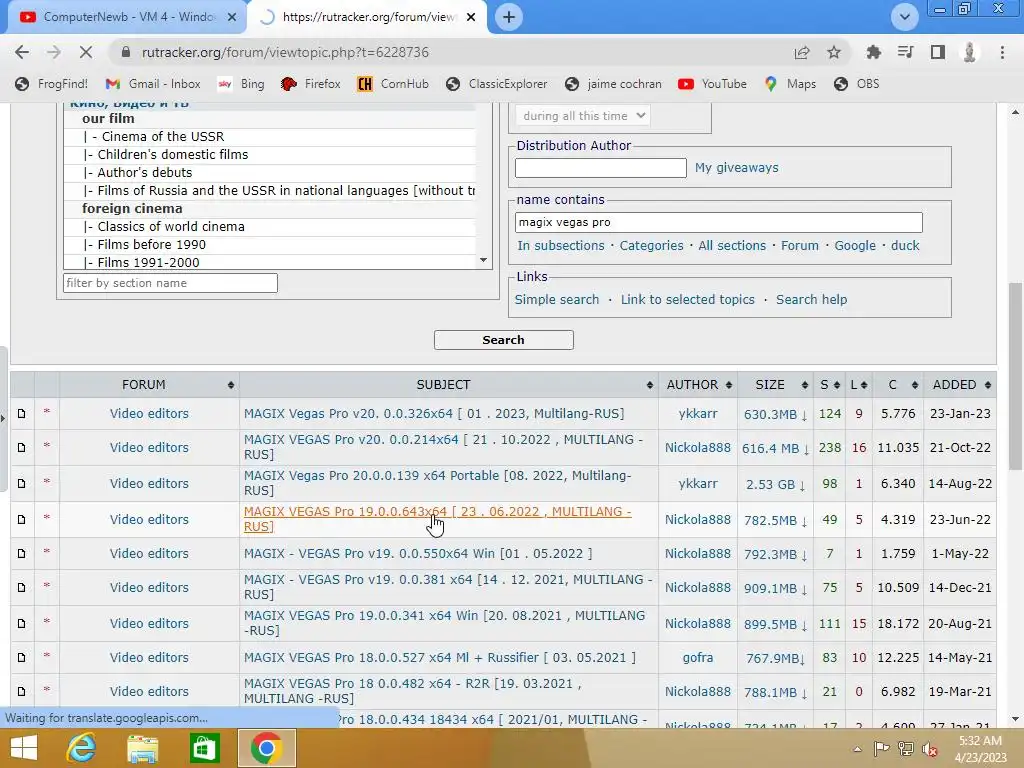This screenshot has height=768, width=1024.
Task: Open Windows Start button
Action: 24,748
